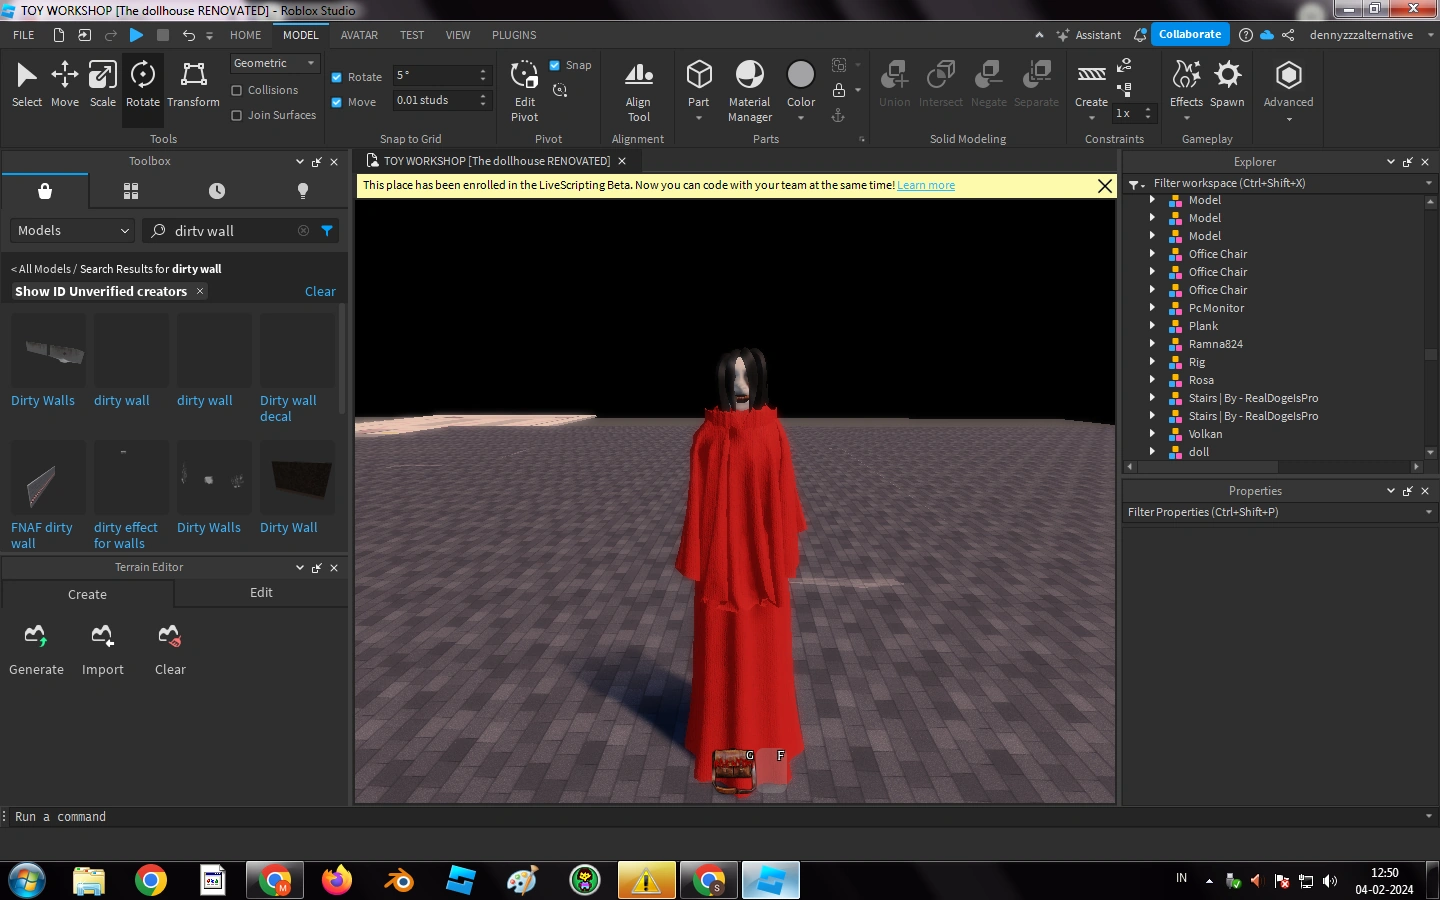1440x900 pixels.
Task: Toggle the Join Surfaces checkbox
Action: (x=237, y=115)
